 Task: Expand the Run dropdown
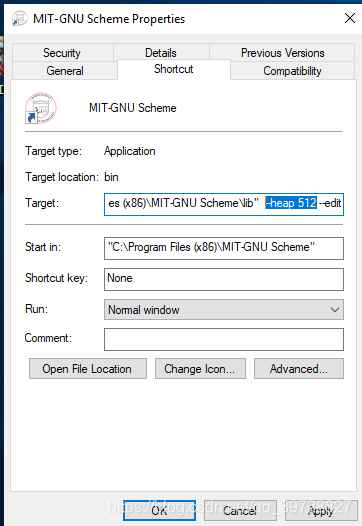[224, 309]
